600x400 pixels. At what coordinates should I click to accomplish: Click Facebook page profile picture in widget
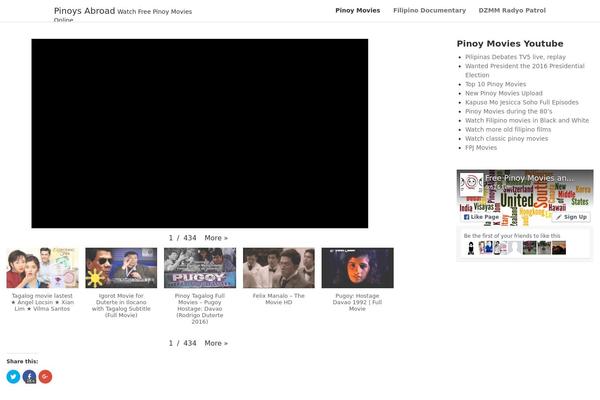tap(471, 184)
